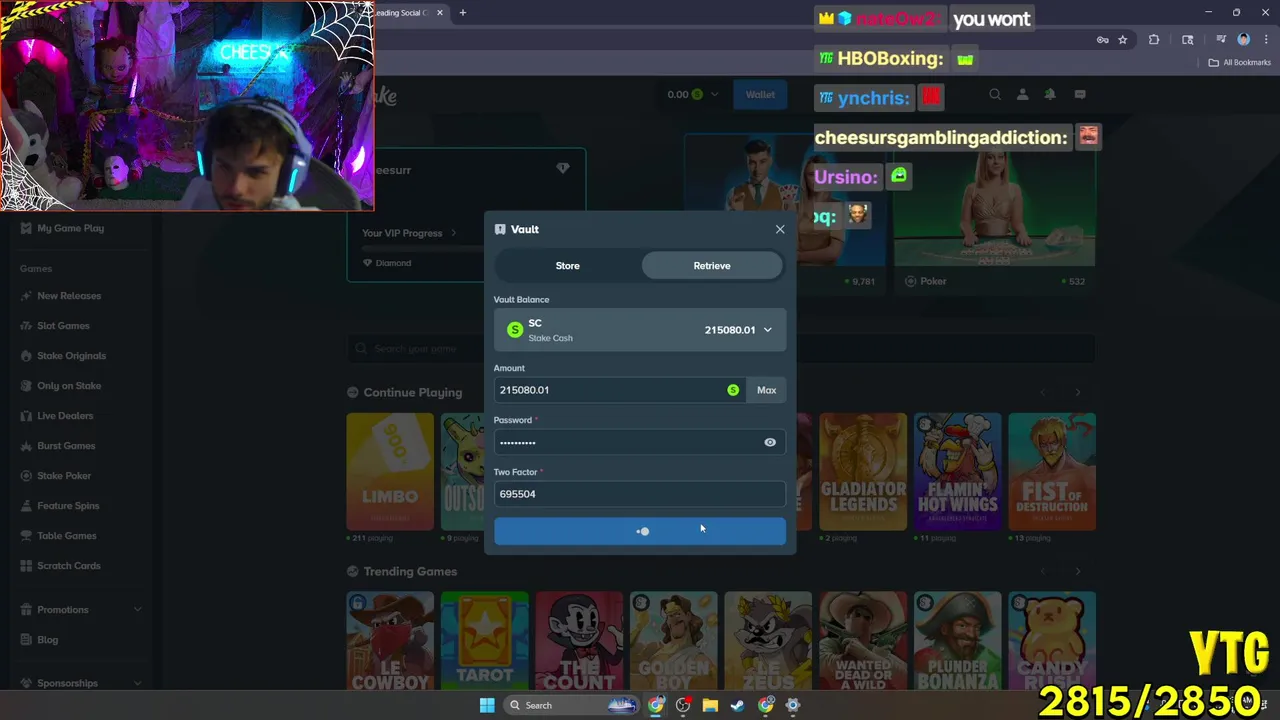The height and width of the screenshot is (720, 1280).
Task: Open the site search magnifier icon
Action: tap(995, 95)
